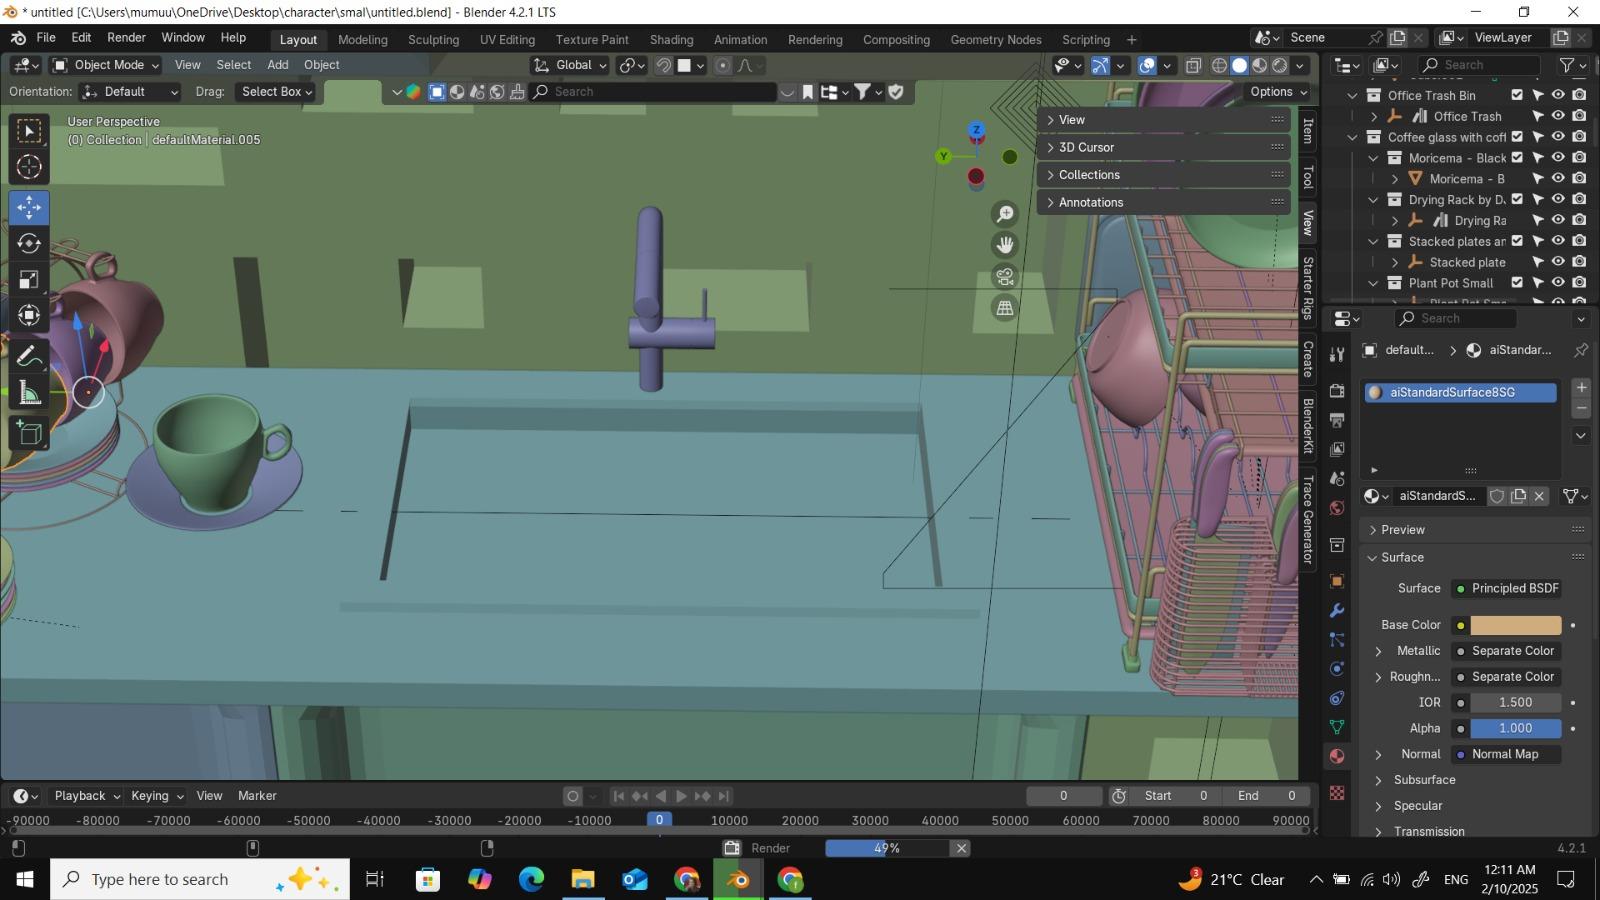
Task: Select aiStandardSurface8SG material slot
Action: pos(1460,392)
